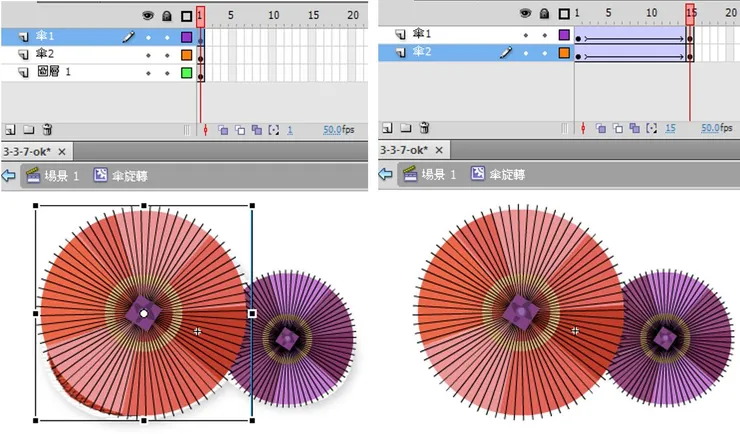
Task: Select layer 傘2 in three-layer timeline
Action: (98, 55)
